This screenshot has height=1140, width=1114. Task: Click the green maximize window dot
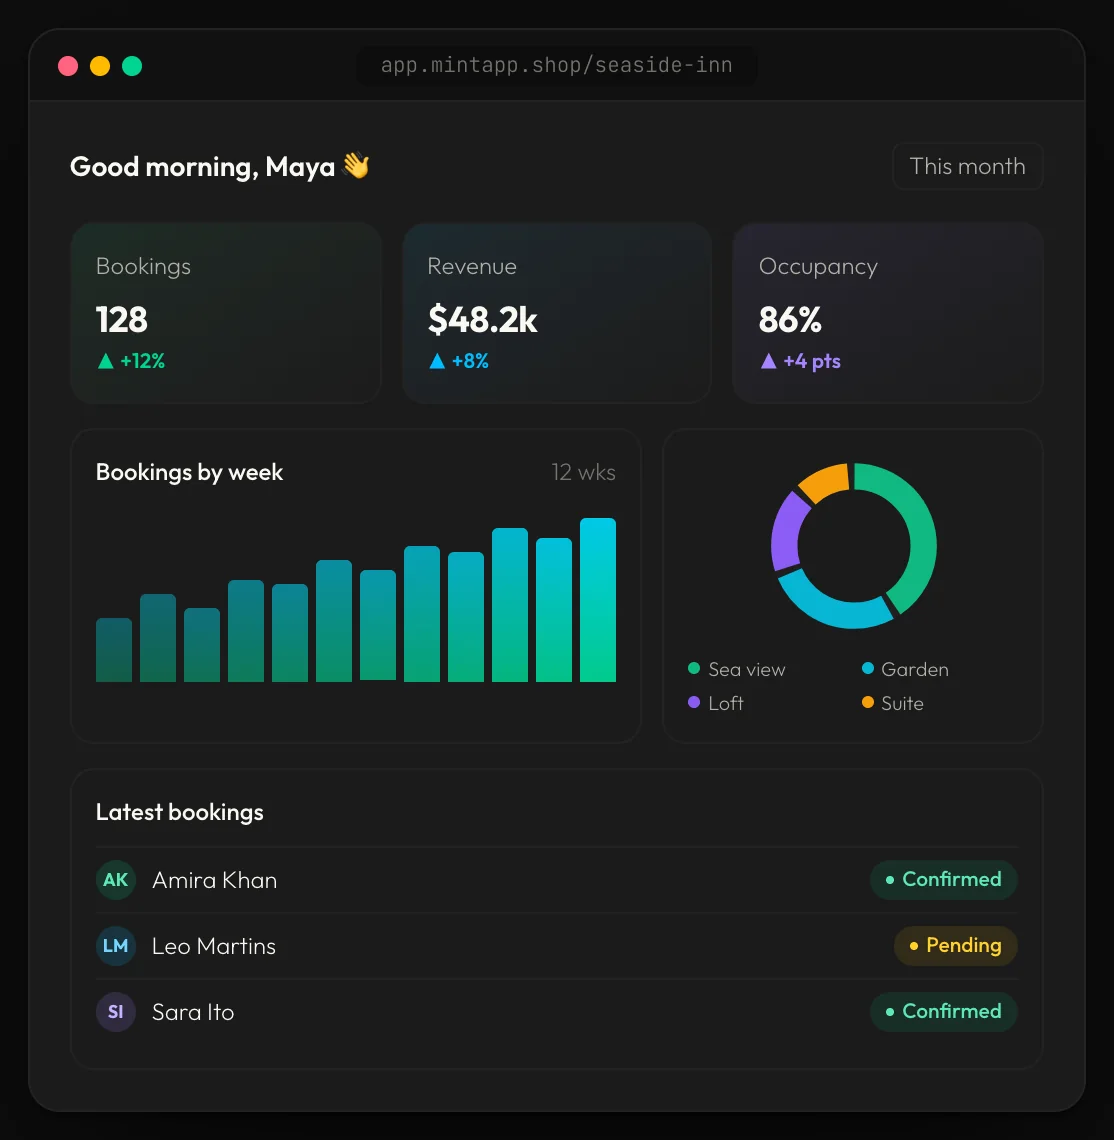[132, 66]
